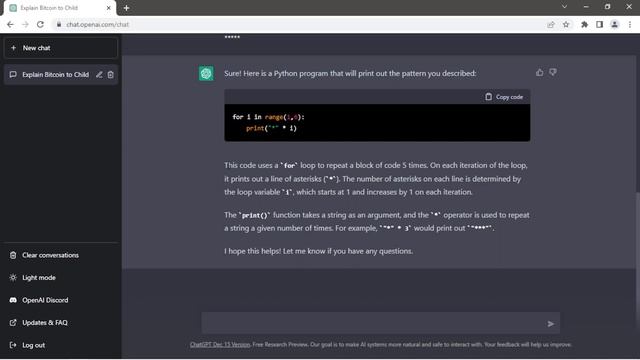
Task: Click the chat bubble icon in sidebar
Action: (x=13, y=75)
